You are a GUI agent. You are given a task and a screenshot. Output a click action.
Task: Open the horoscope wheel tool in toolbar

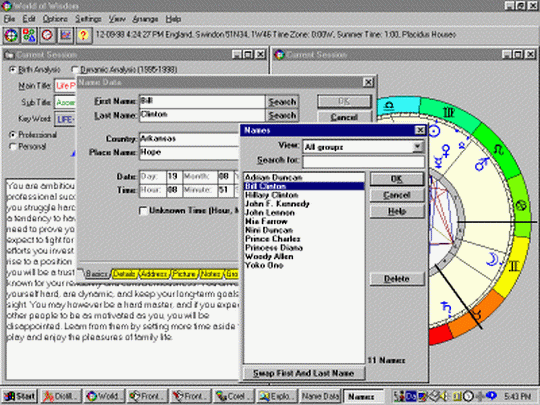coord(11,35)
